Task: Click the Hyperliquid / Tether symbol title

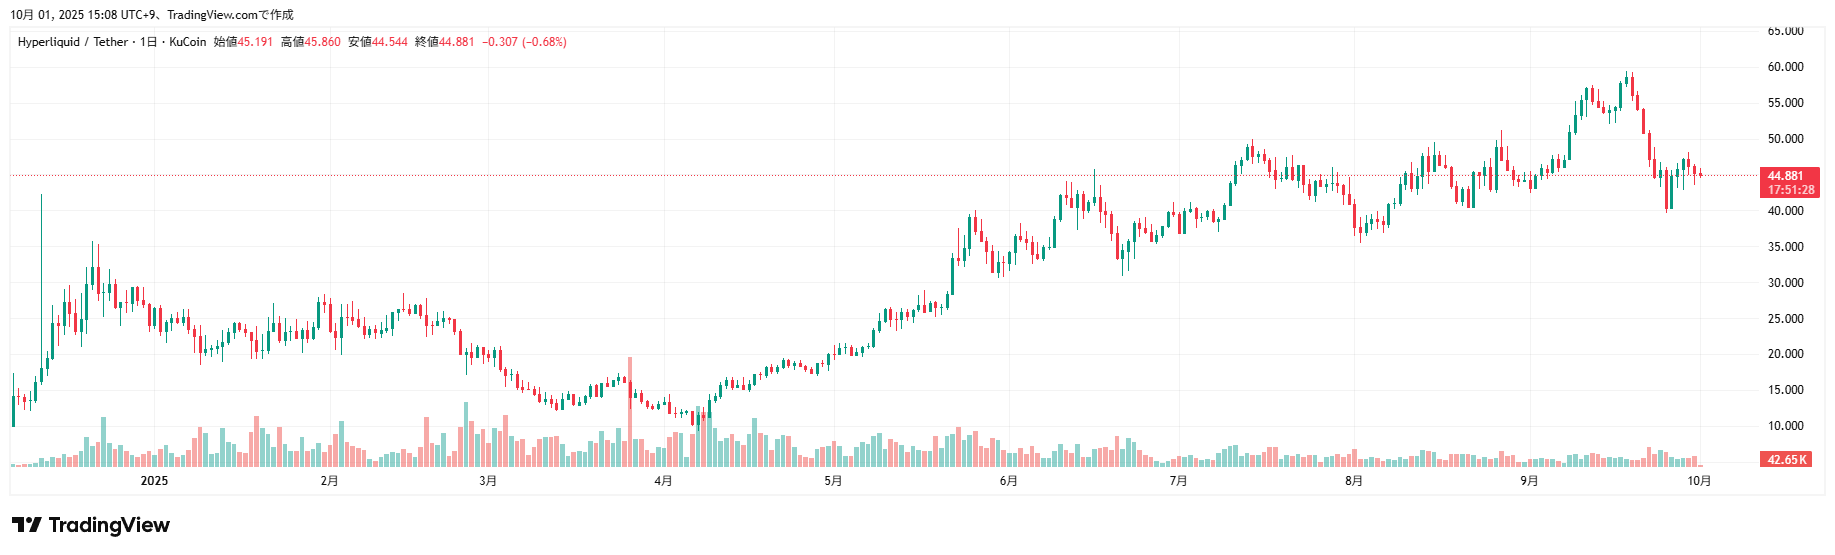Action: click(73, 42)
